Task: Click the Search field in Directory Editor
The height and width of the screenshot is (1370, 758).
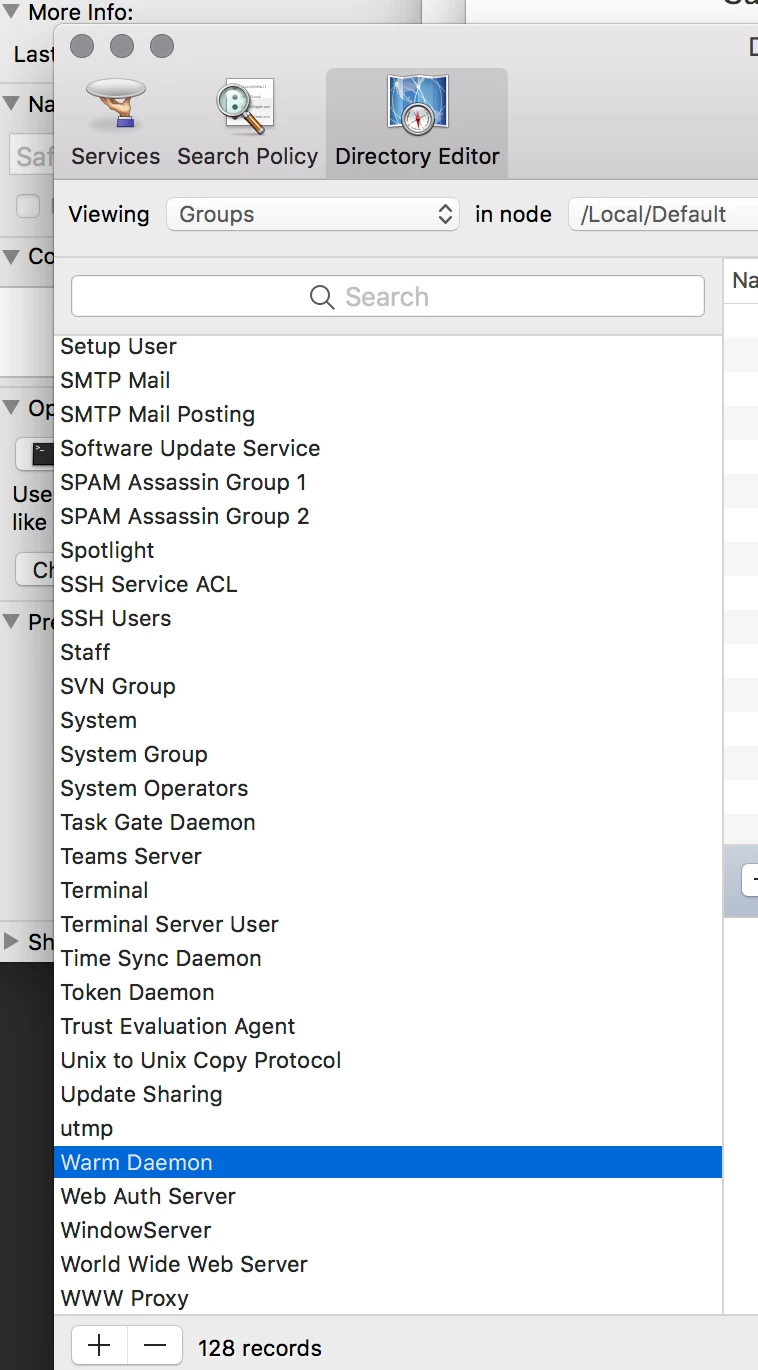Action: [388, 297]
